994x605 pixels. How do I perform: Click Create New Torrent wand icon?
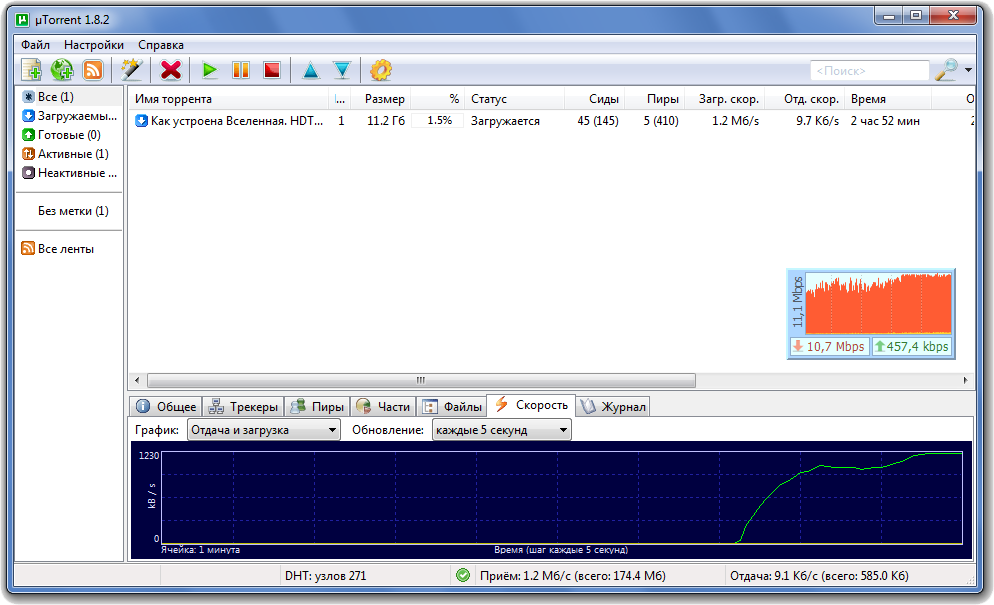[132, 70]
